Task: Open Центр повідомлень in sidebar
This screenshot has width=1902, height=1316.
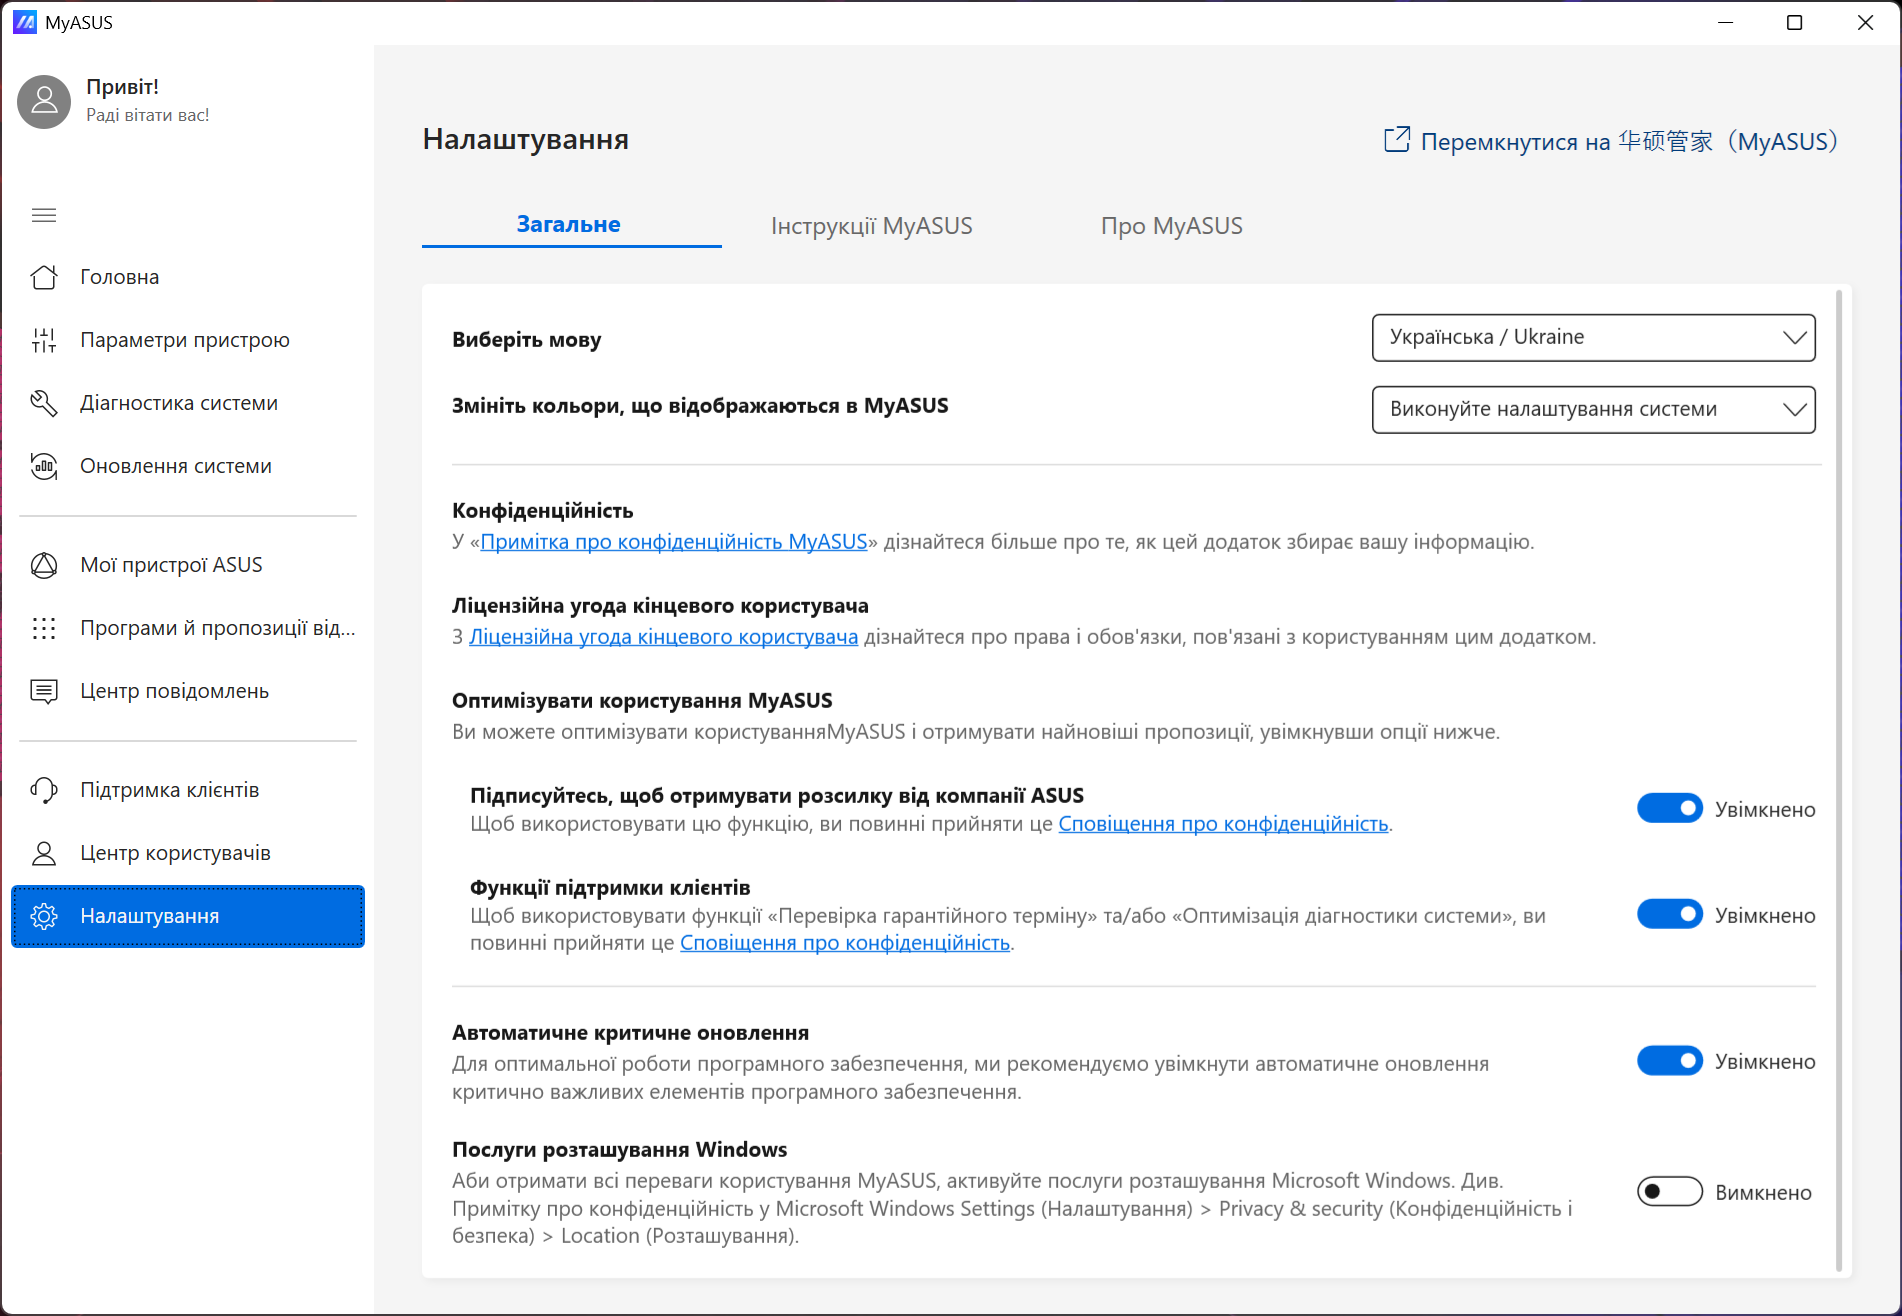Action: pos(188,691)
